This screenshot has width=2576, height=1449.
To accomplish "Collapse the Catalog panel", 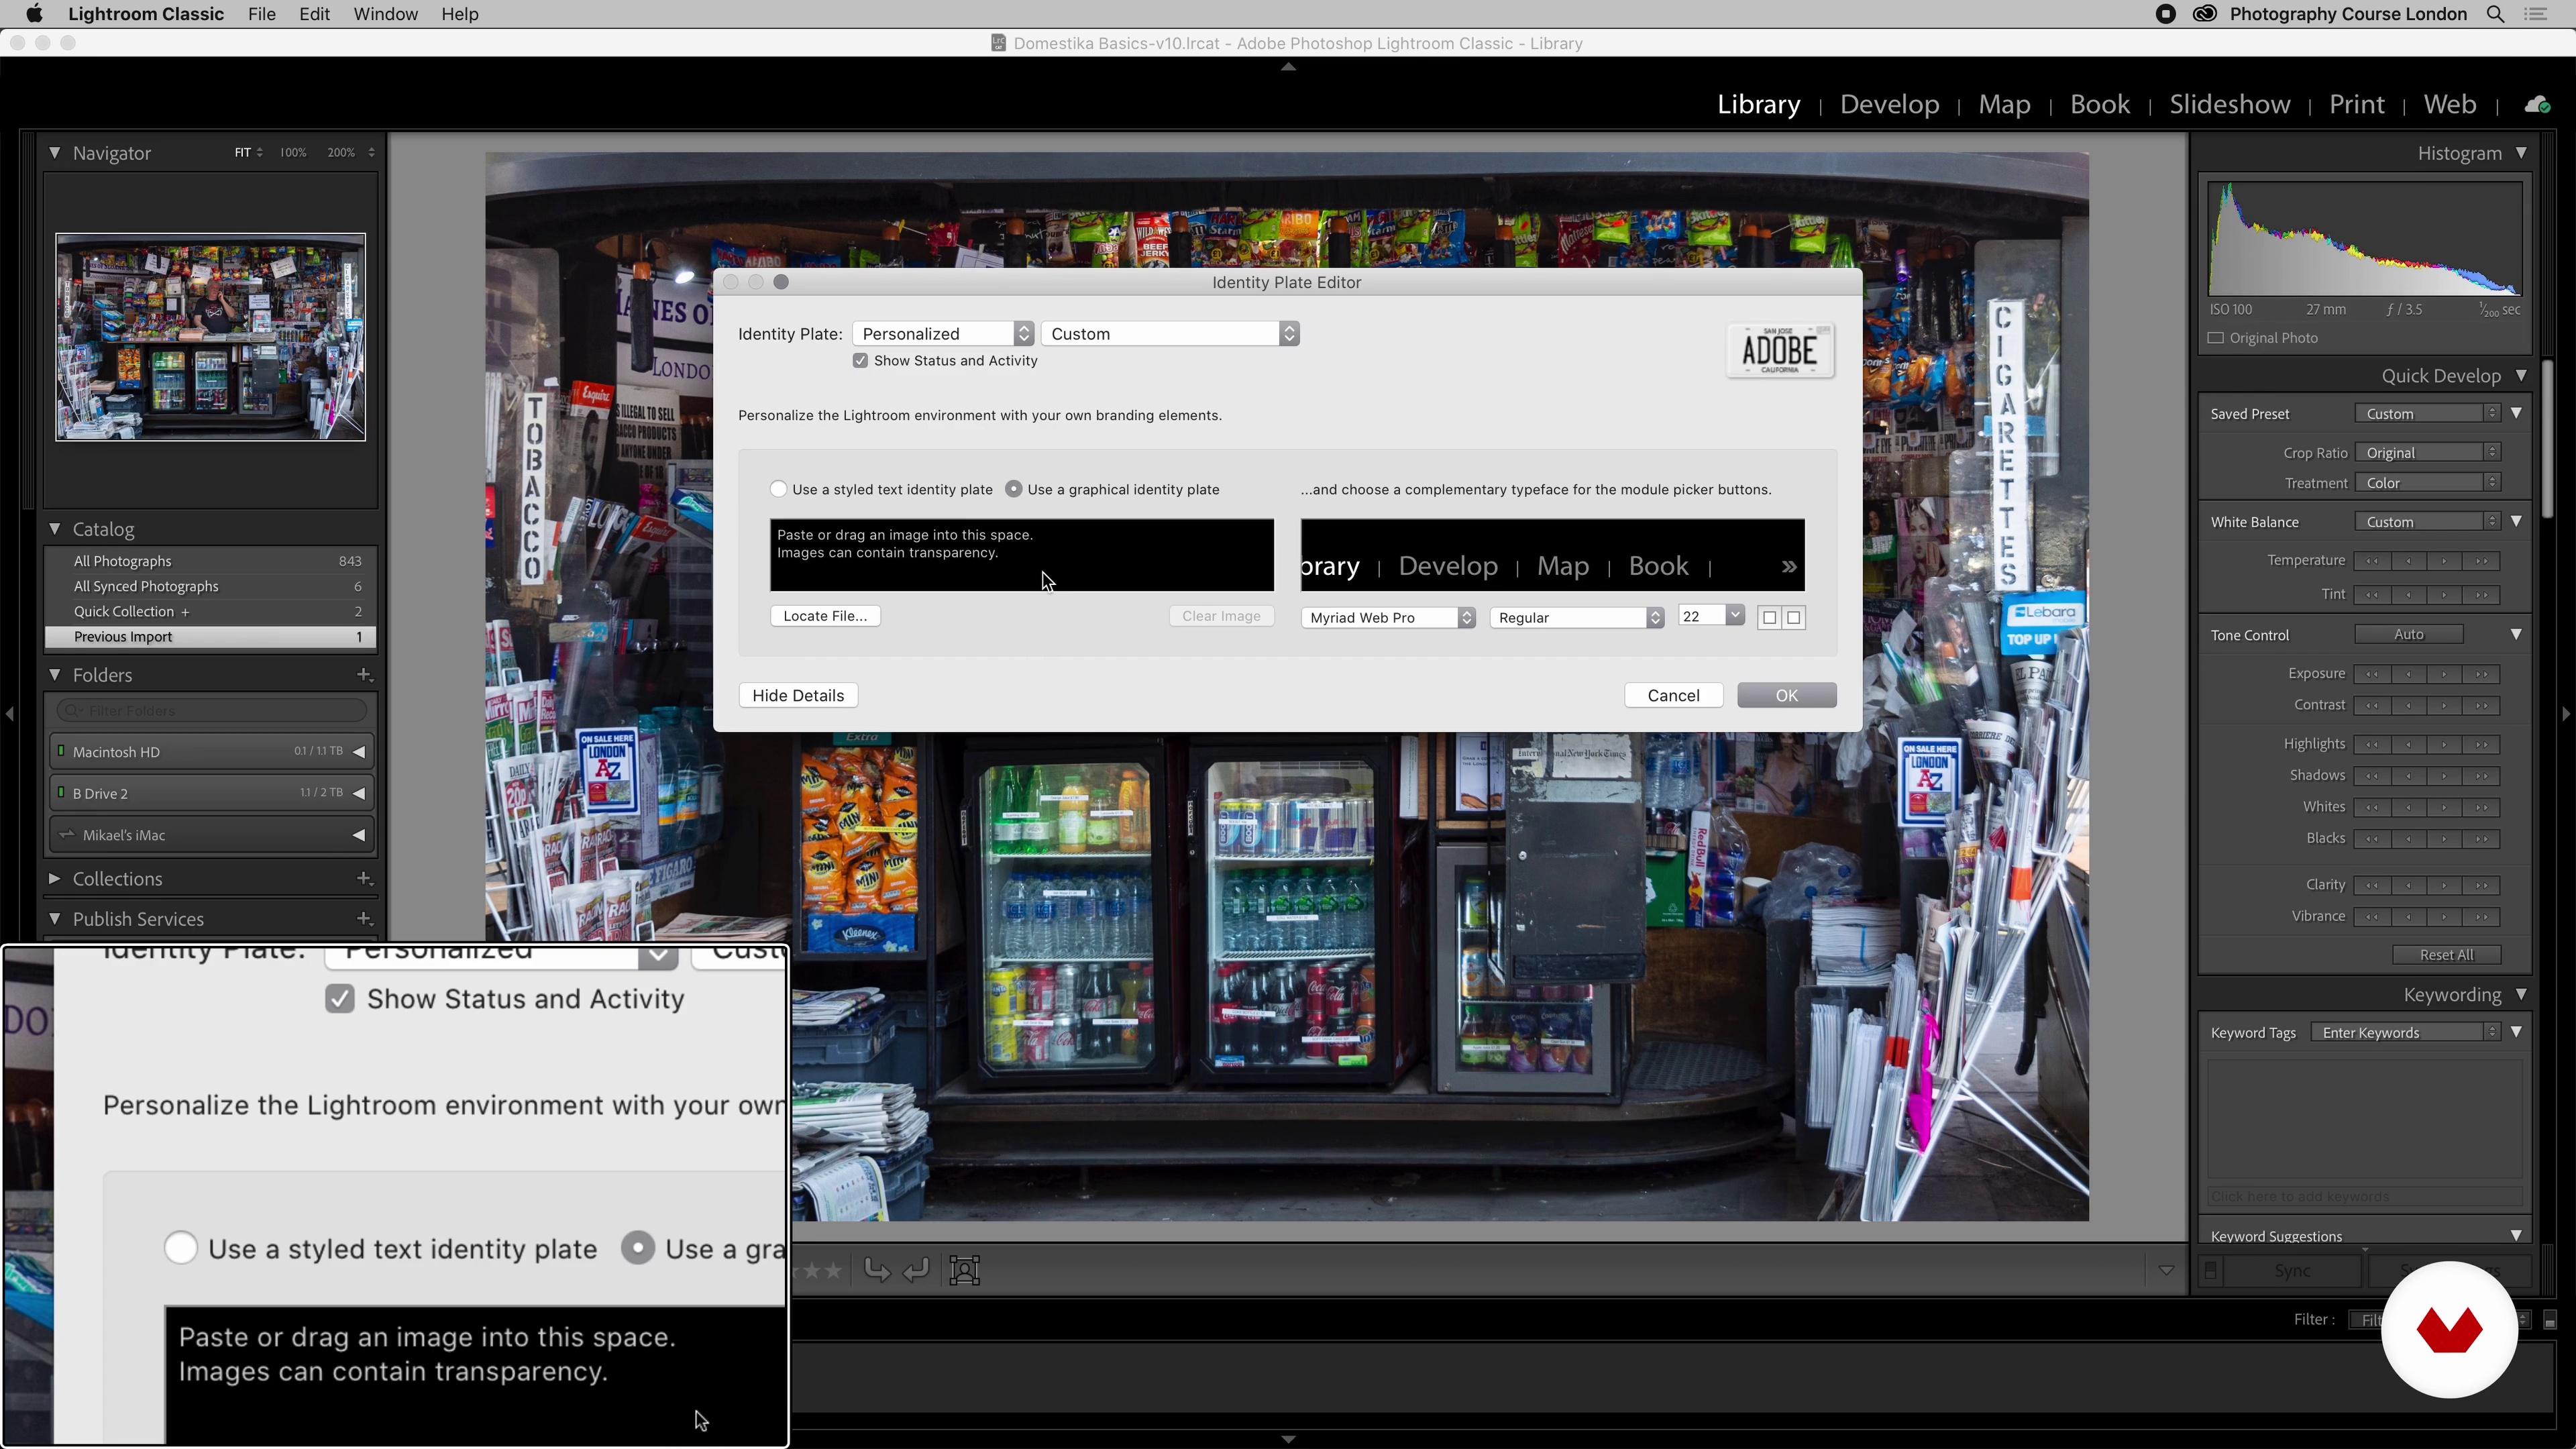I will pos(55,529).
